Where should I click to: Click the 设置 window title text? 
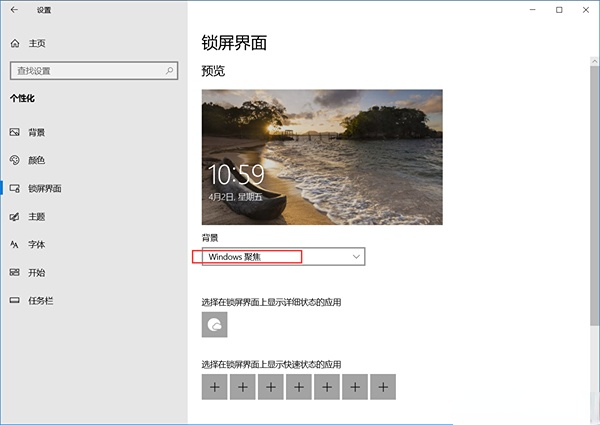[44, 10]
